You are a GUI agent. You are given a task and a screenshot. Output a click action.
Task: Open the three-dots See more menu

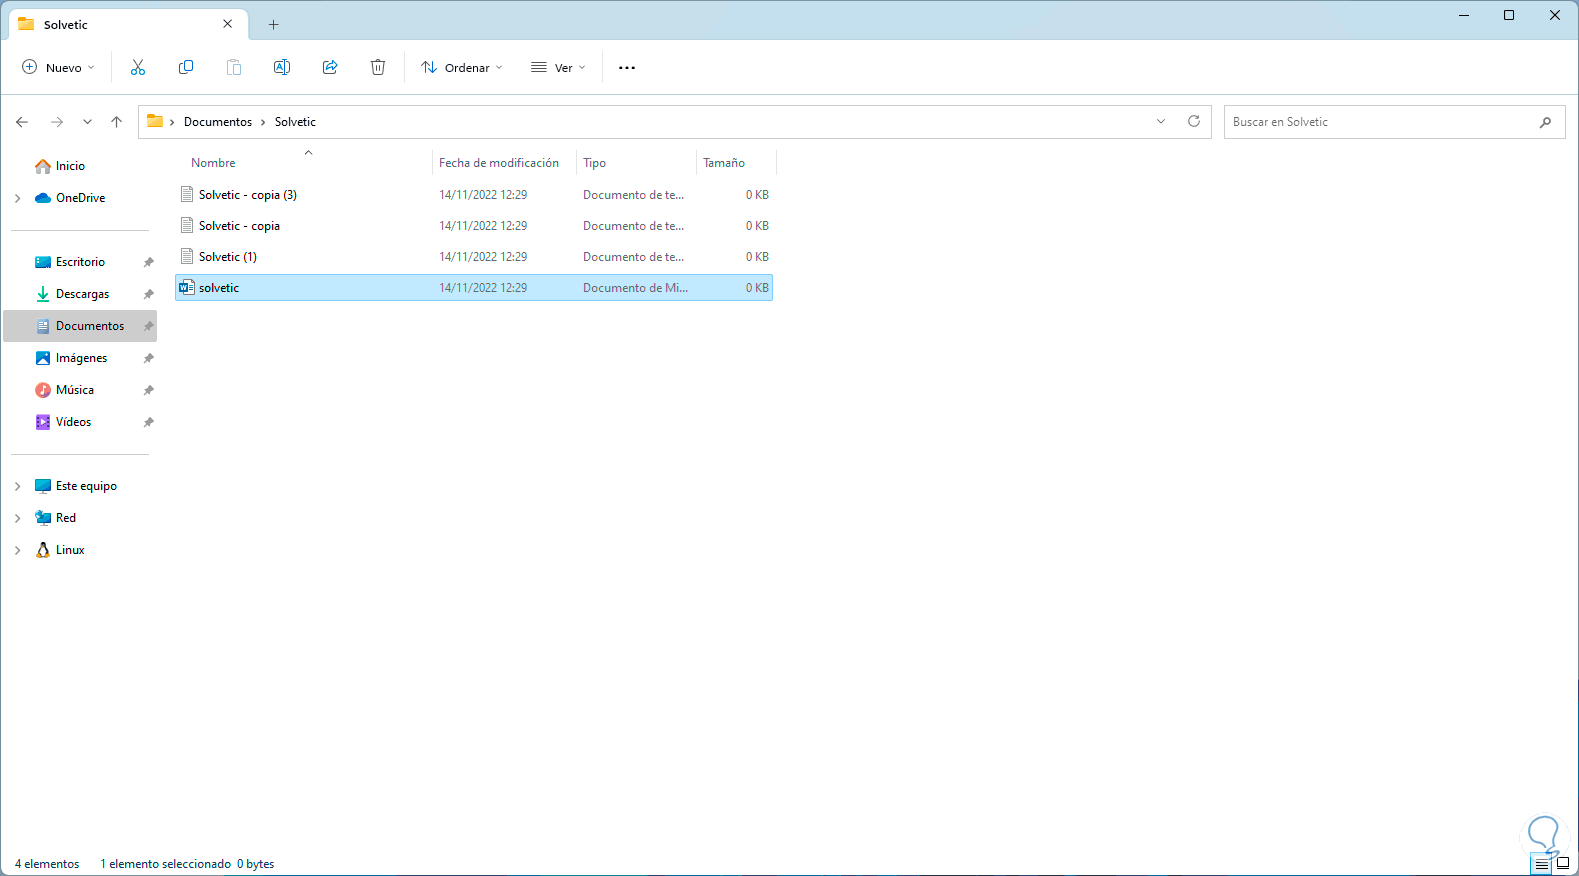tap(627, 68)
